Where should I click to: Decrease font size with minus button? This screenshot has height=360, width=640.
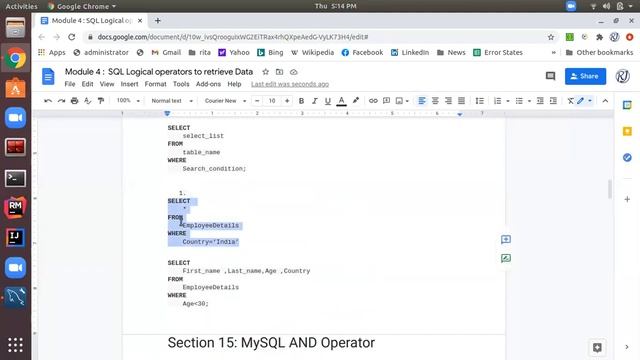[257, 101]
